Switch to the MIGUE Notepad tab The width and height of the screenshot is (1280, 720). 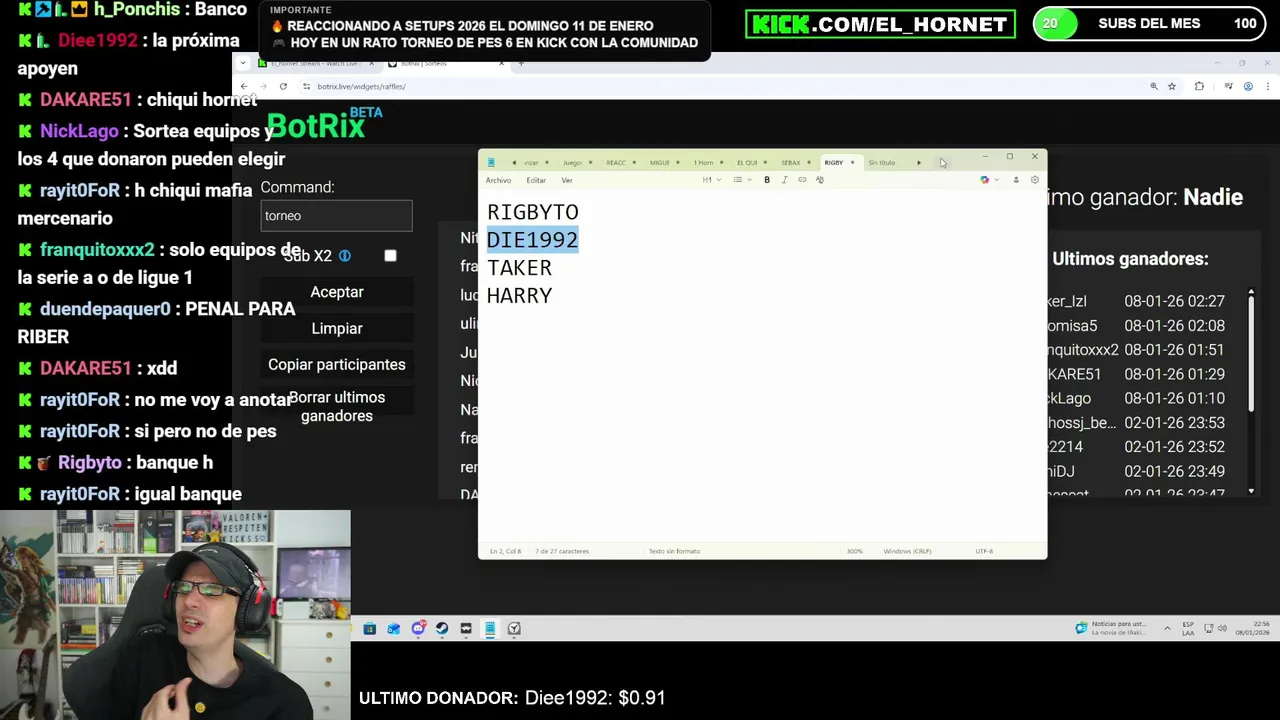pos(659,162)
